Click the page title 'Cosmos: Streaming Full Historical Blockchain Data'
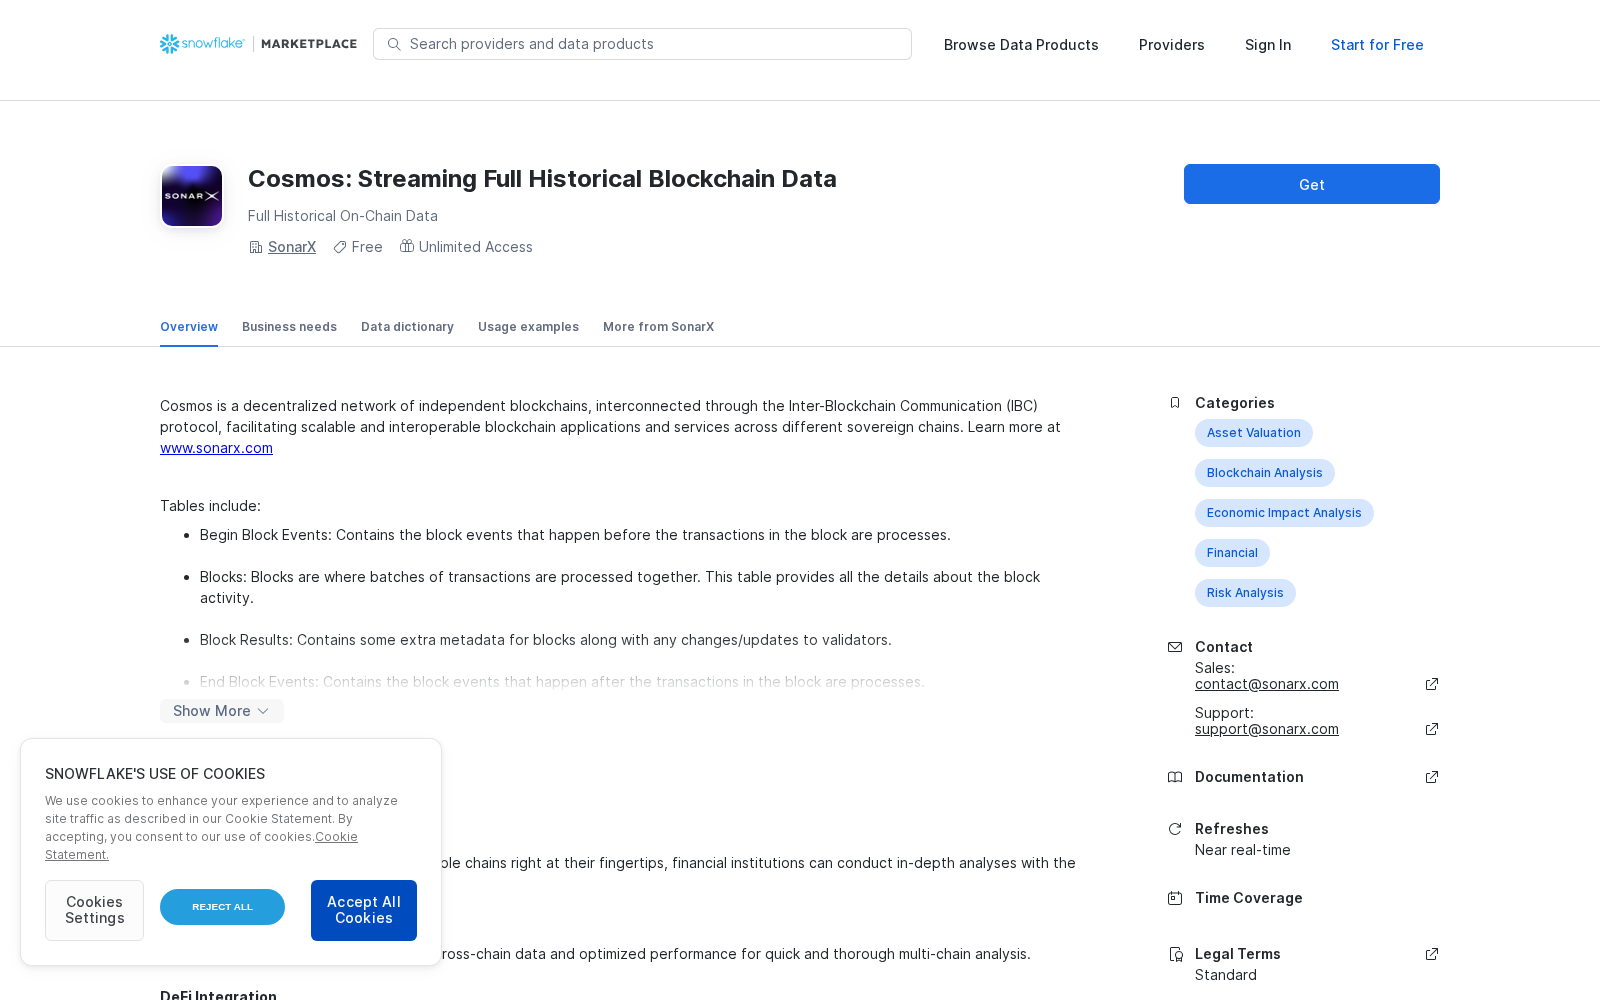The height and width of the screenshot is (1000, 1600). [x=542, y=179]
